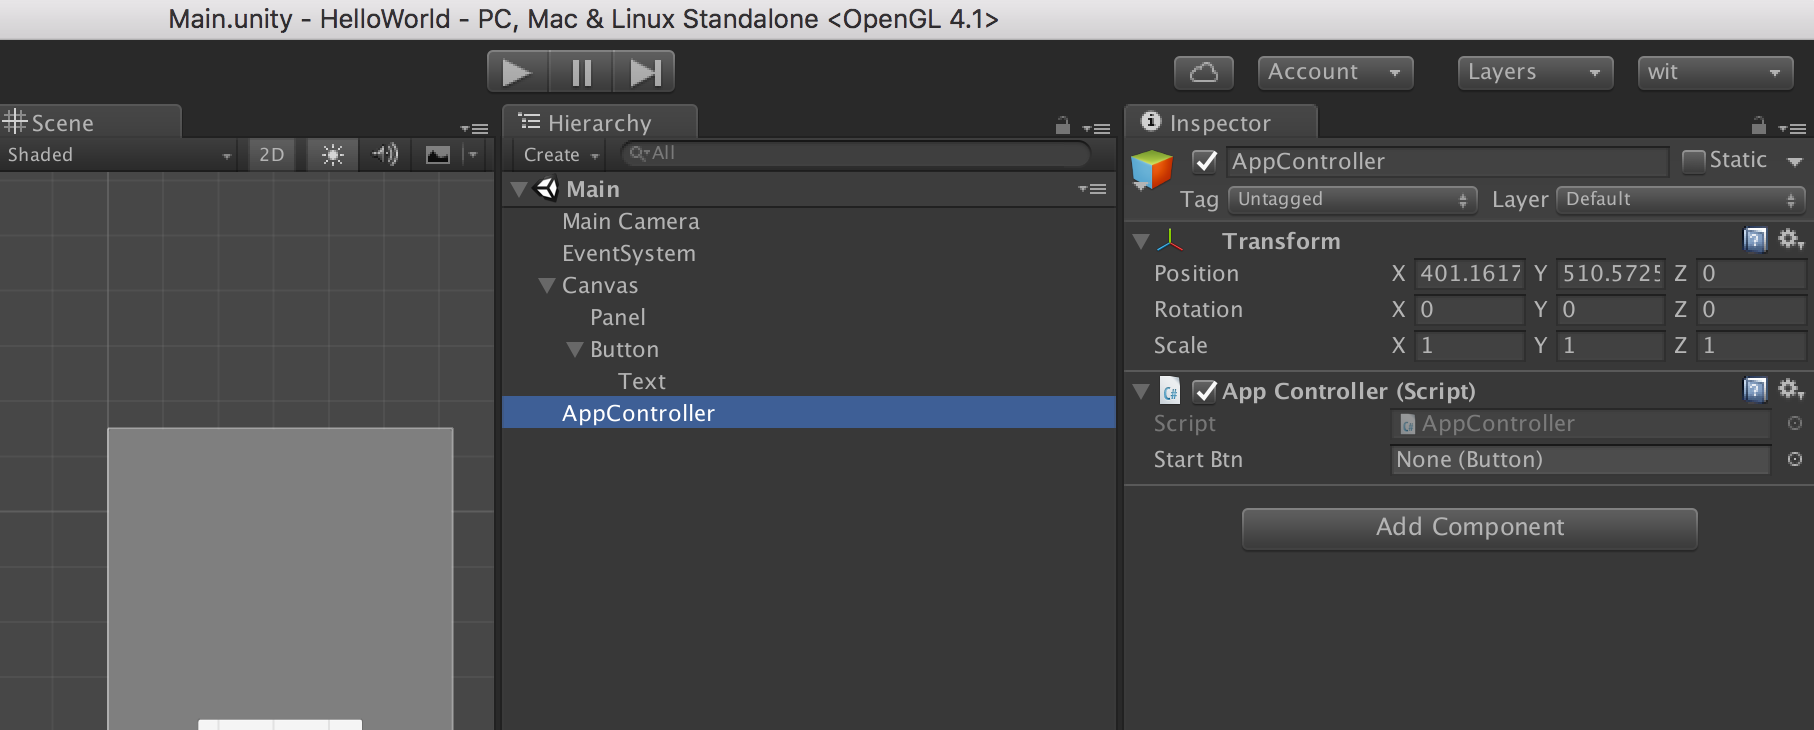
Task: Edit the AppController name field
Action: [1448, 162]
